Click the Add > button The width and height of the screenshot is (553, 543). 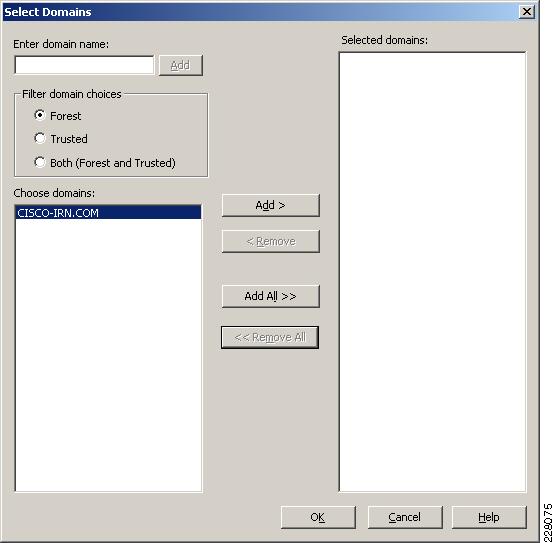pos(271,205)
